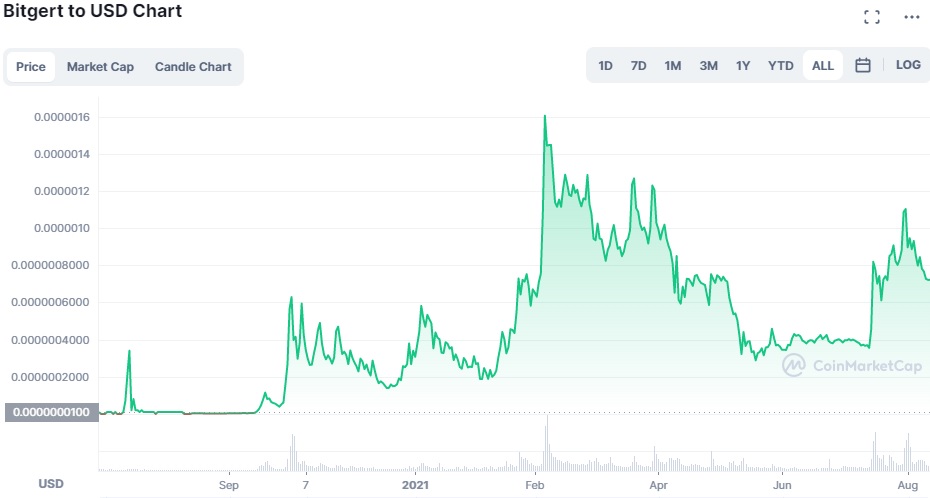Select the ALL time range

[x=823, y=66]
